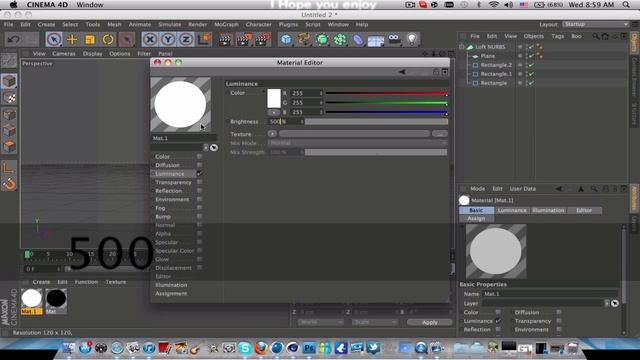Add a light object bulb icon
This screenshot has width=640, height=360.
[412, 40]
